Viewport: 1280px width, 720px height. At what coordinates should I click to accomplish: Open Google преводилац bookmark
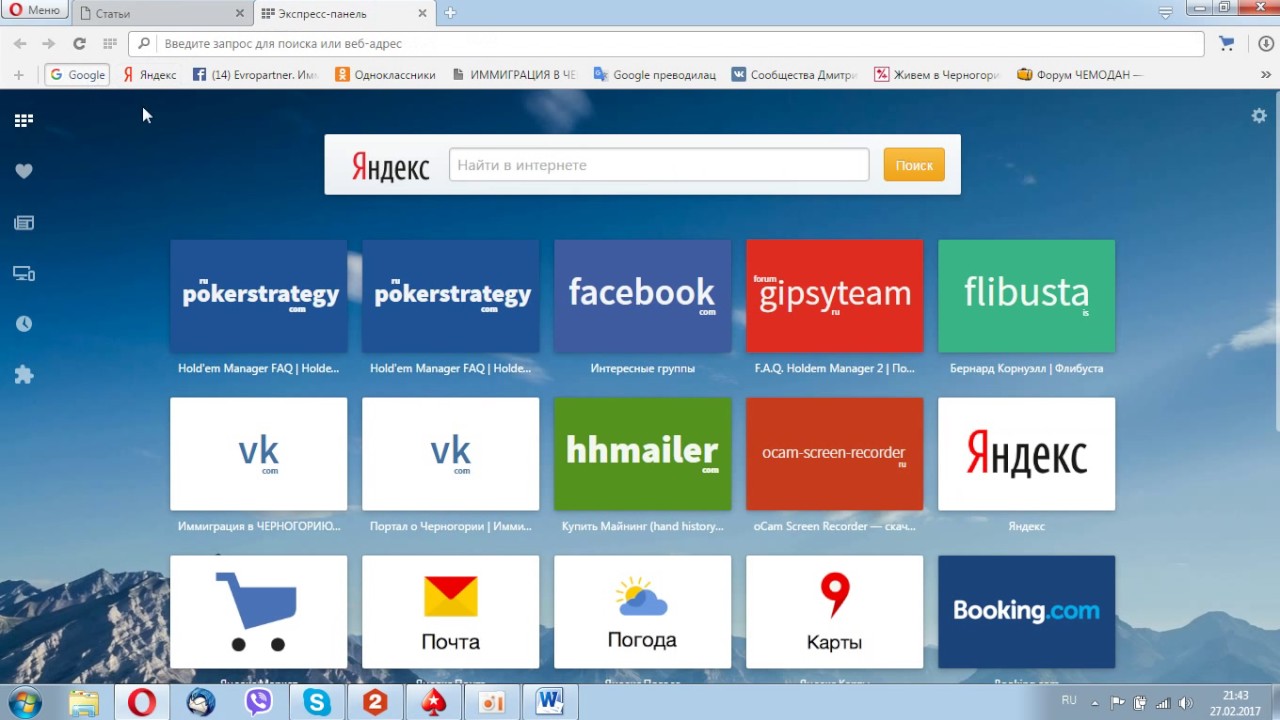tap(655, 75)
